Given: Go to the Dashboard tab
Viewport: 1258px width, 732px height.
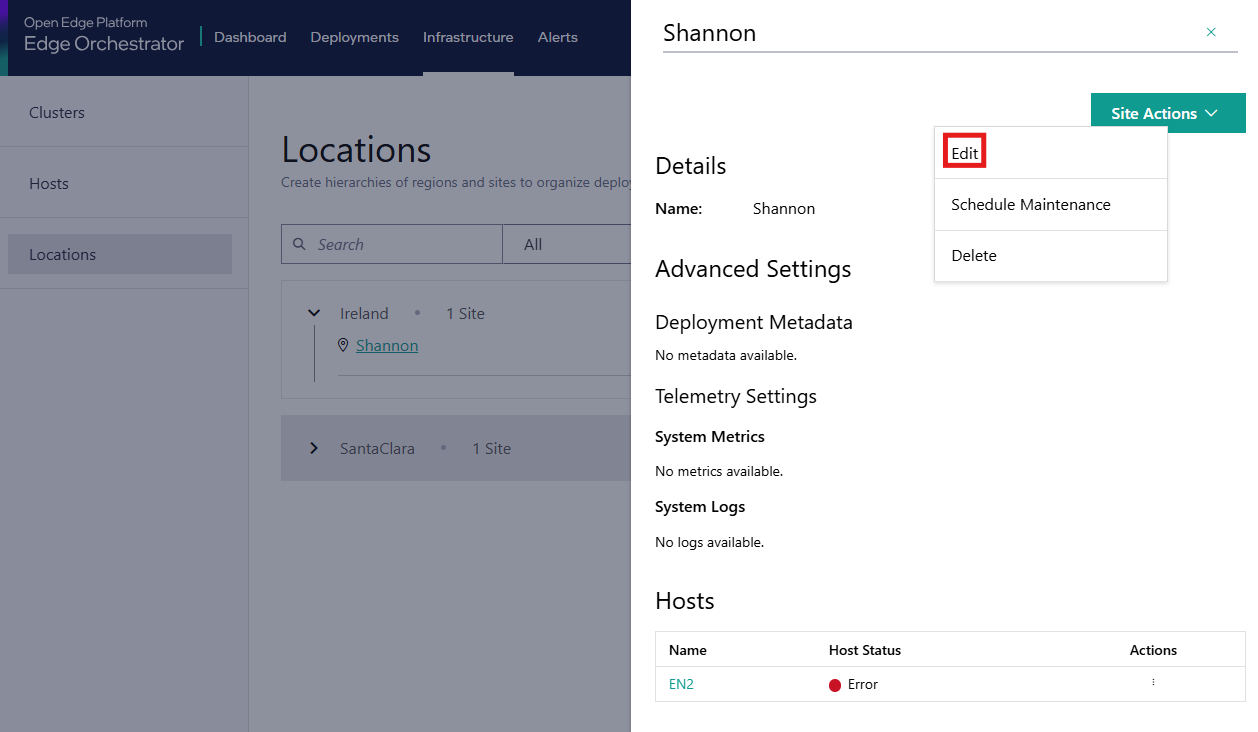Looking at the screenshot, I should pos(250,37).
